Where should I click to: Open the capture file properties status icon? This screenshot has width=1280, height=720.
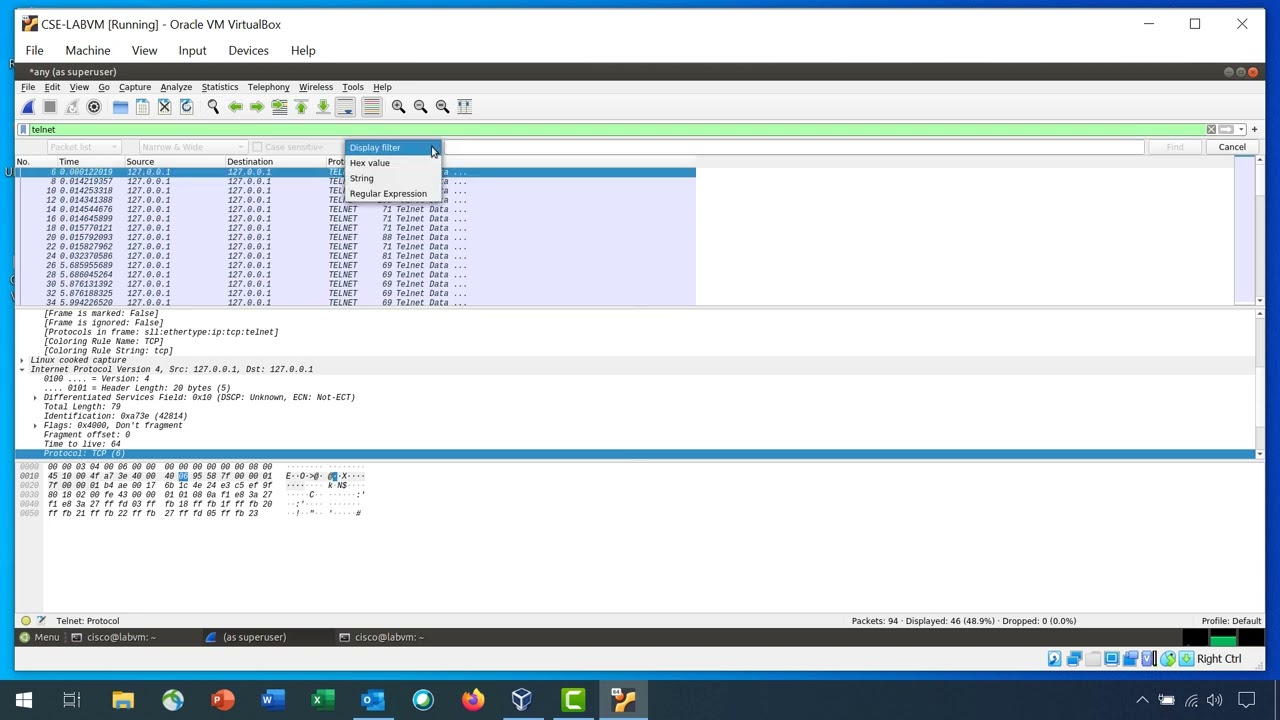coord(41,621)
